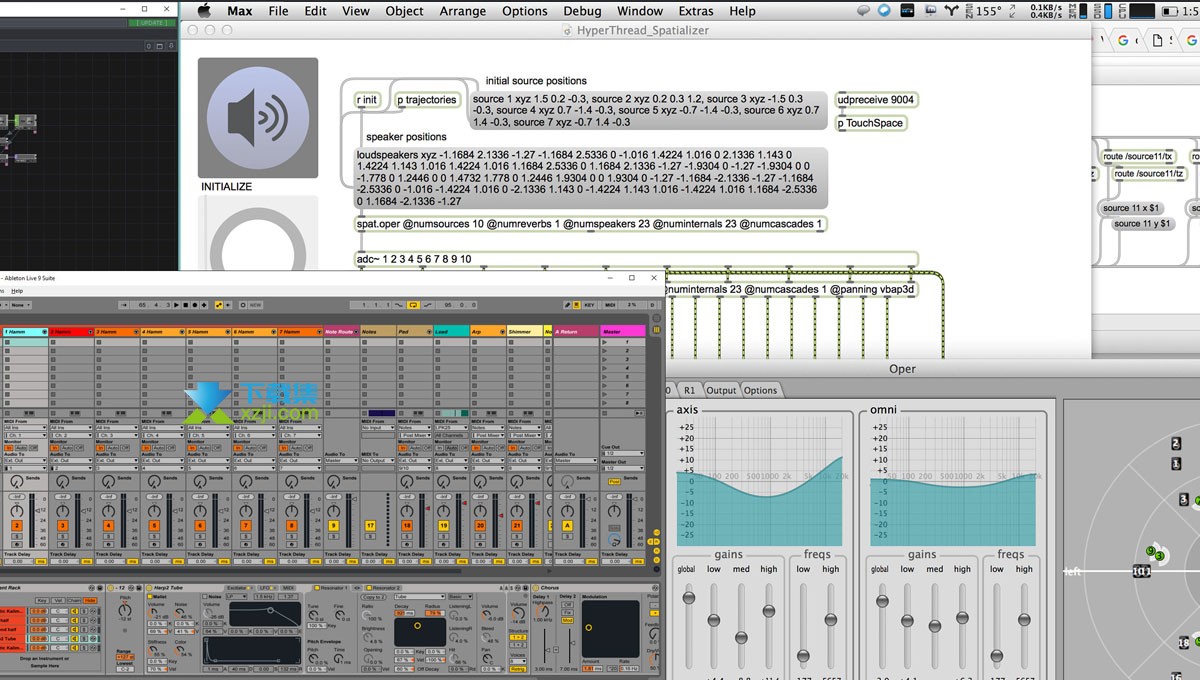Screen dimensions: 1200x680
Task: Click the 'p trajectories' object in Max
Action: tap(427, 99)
